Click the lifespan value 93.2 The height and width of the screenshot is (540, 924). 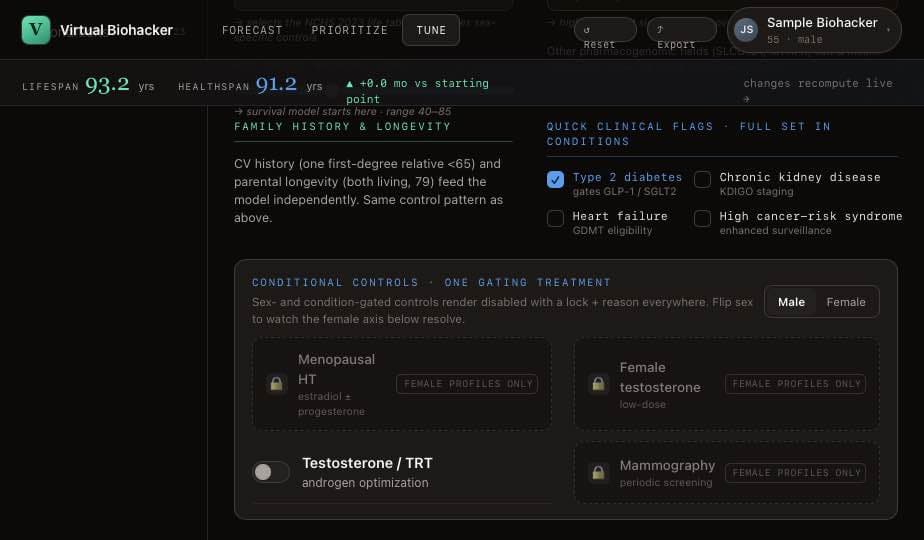point(107,85)
